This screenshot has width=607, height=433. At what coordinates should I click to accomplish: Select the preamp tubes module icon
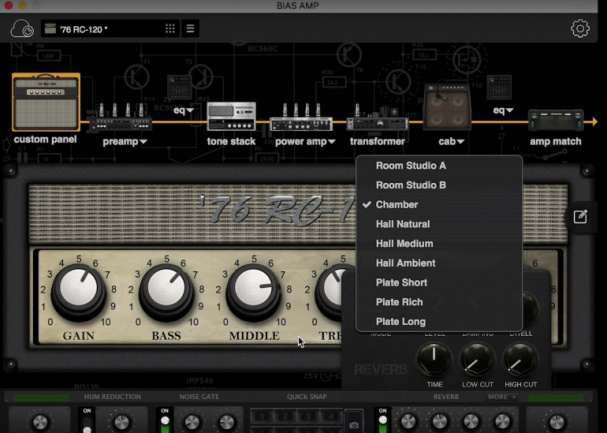point(120,117)
